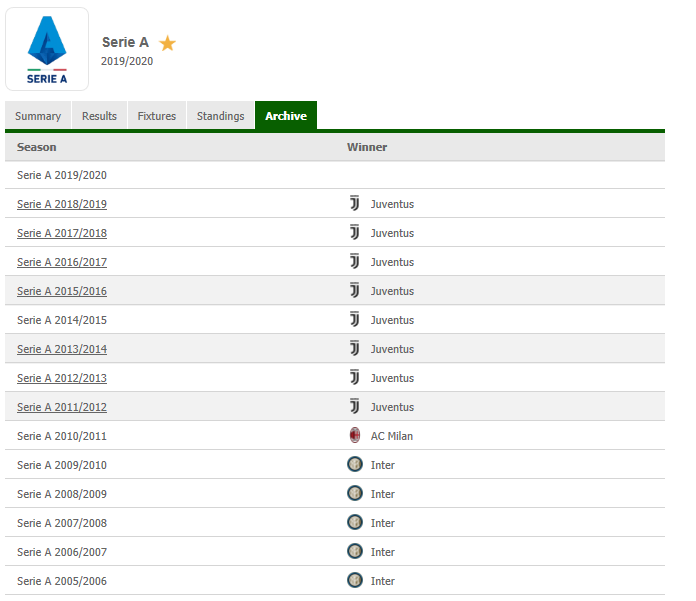Open the Summary tab

38,116
